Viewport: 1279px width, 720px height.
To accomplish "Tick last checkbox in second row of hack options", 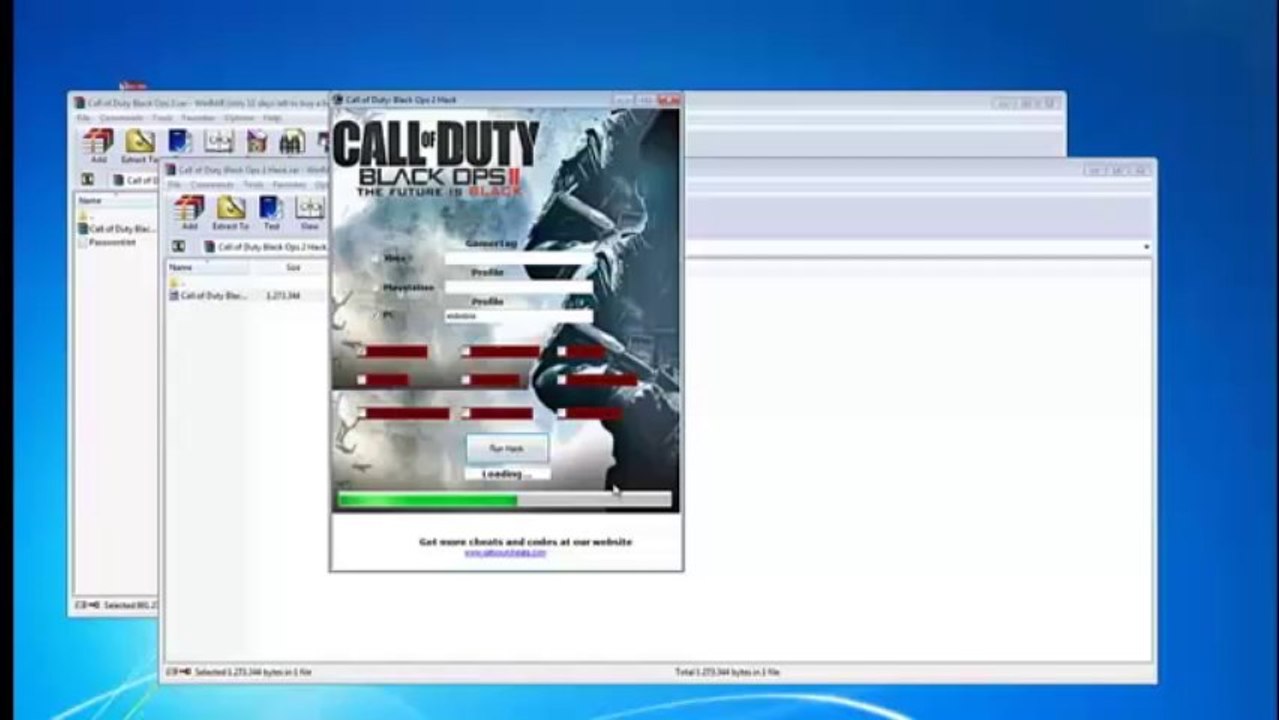I will pyautogui.click(x=562, y=381).
